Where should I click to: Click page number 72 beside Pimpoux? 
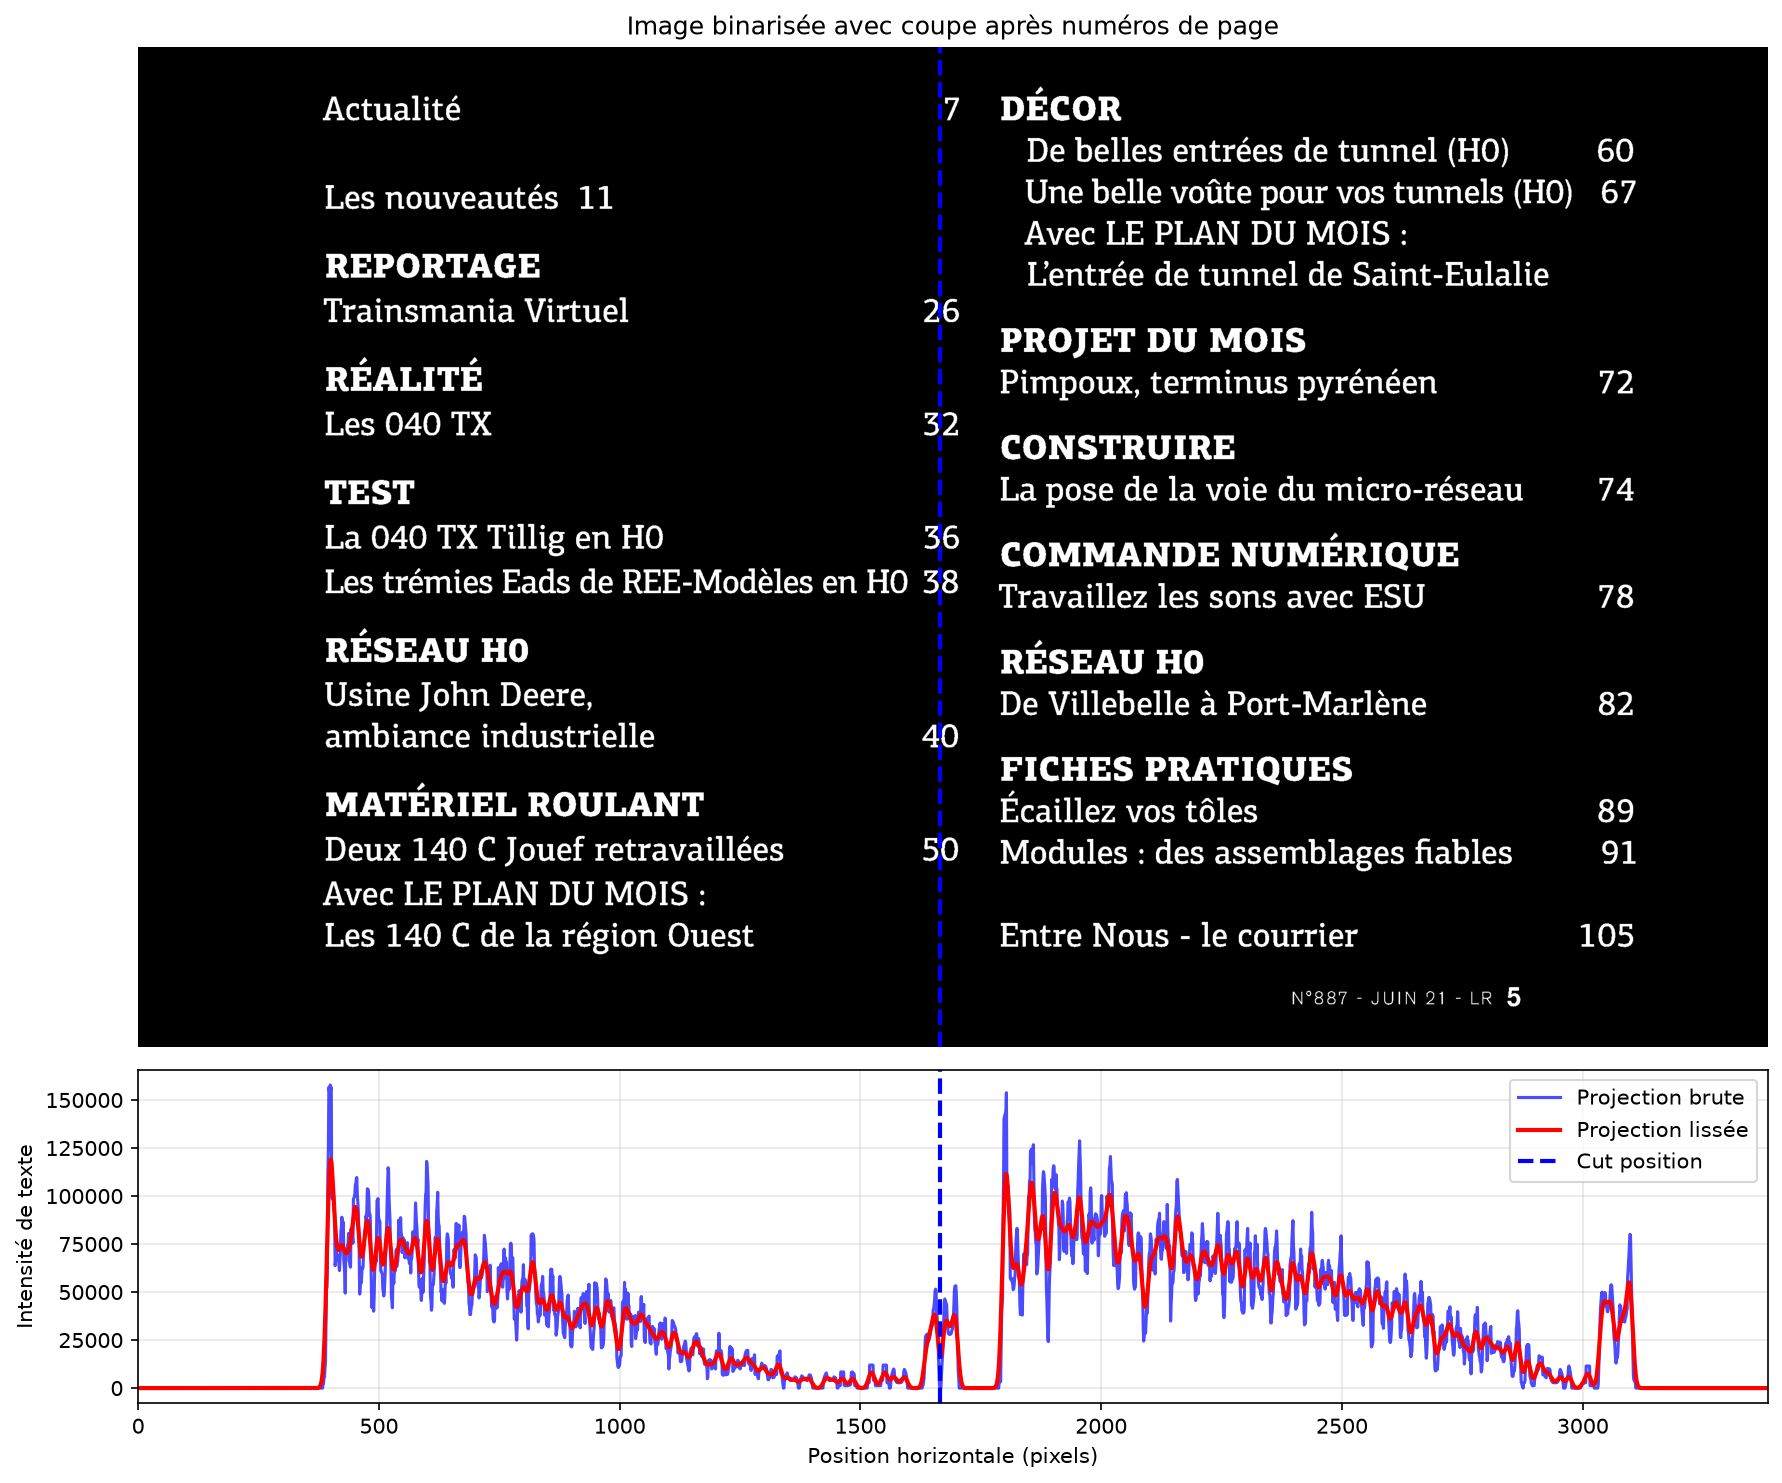[x=1616, y=383]
